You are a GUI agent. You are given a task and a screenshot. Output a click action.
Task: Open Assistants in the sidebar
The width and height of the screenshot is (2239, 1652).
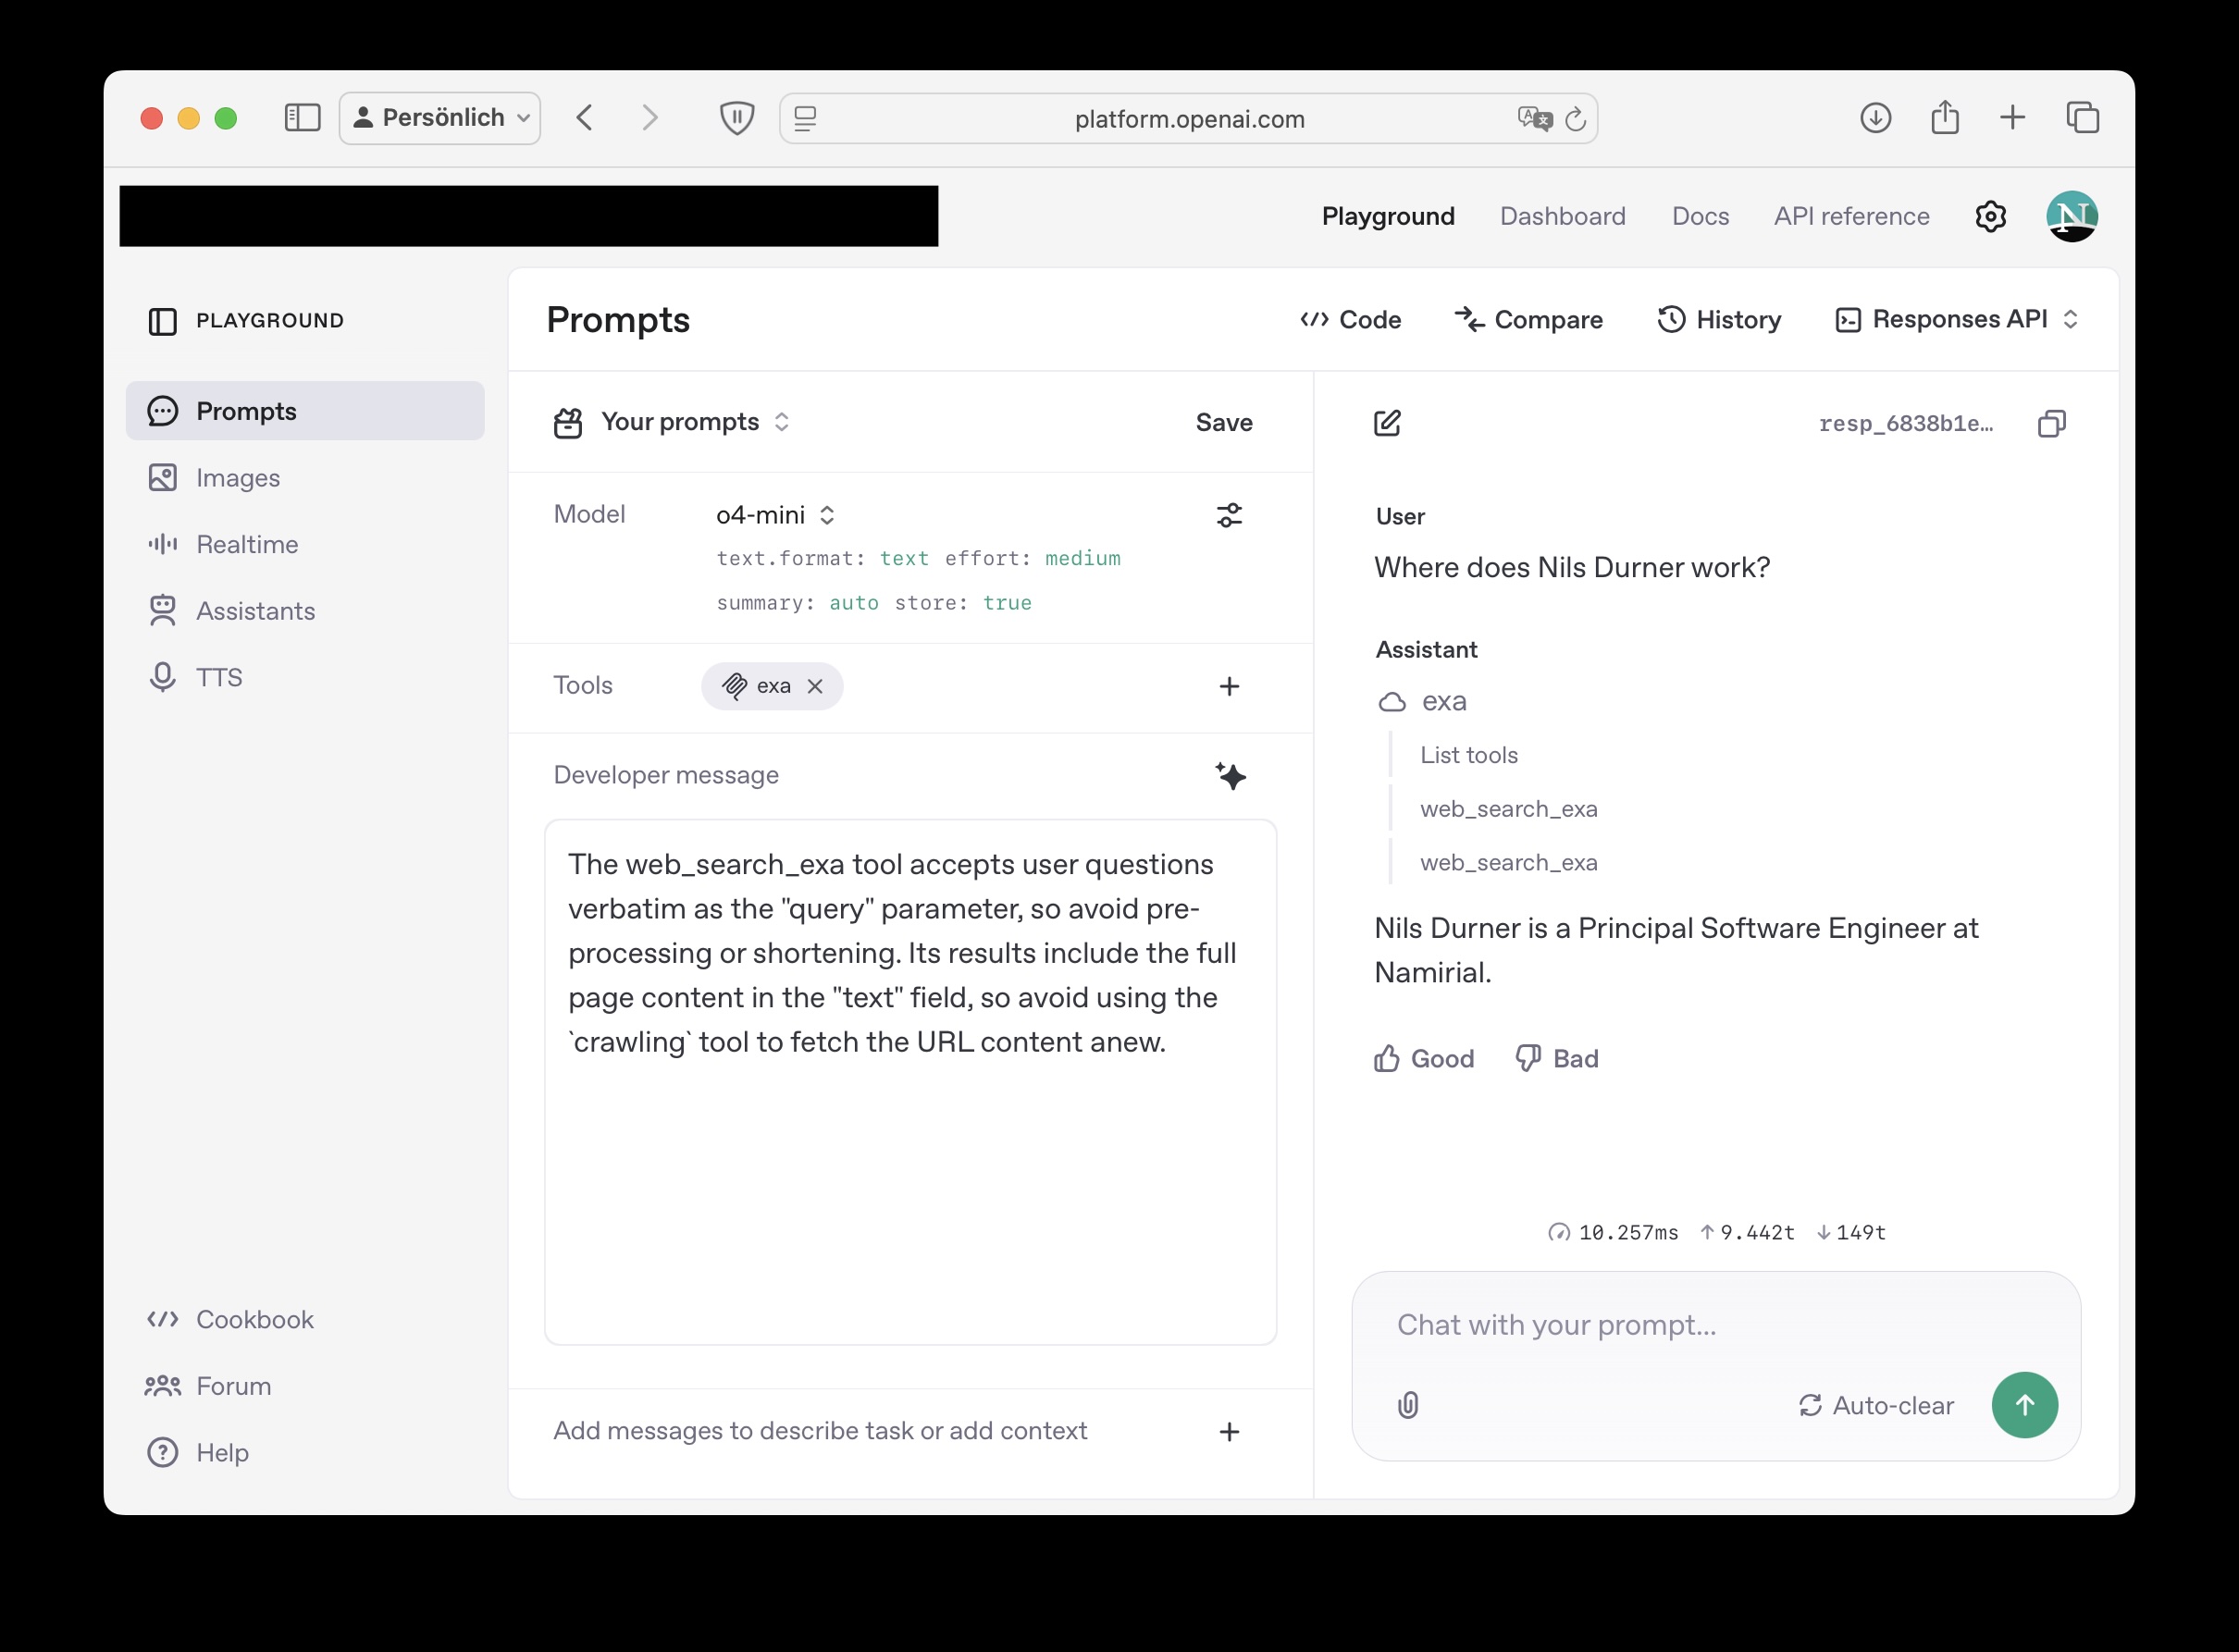[x=305, y=611]
